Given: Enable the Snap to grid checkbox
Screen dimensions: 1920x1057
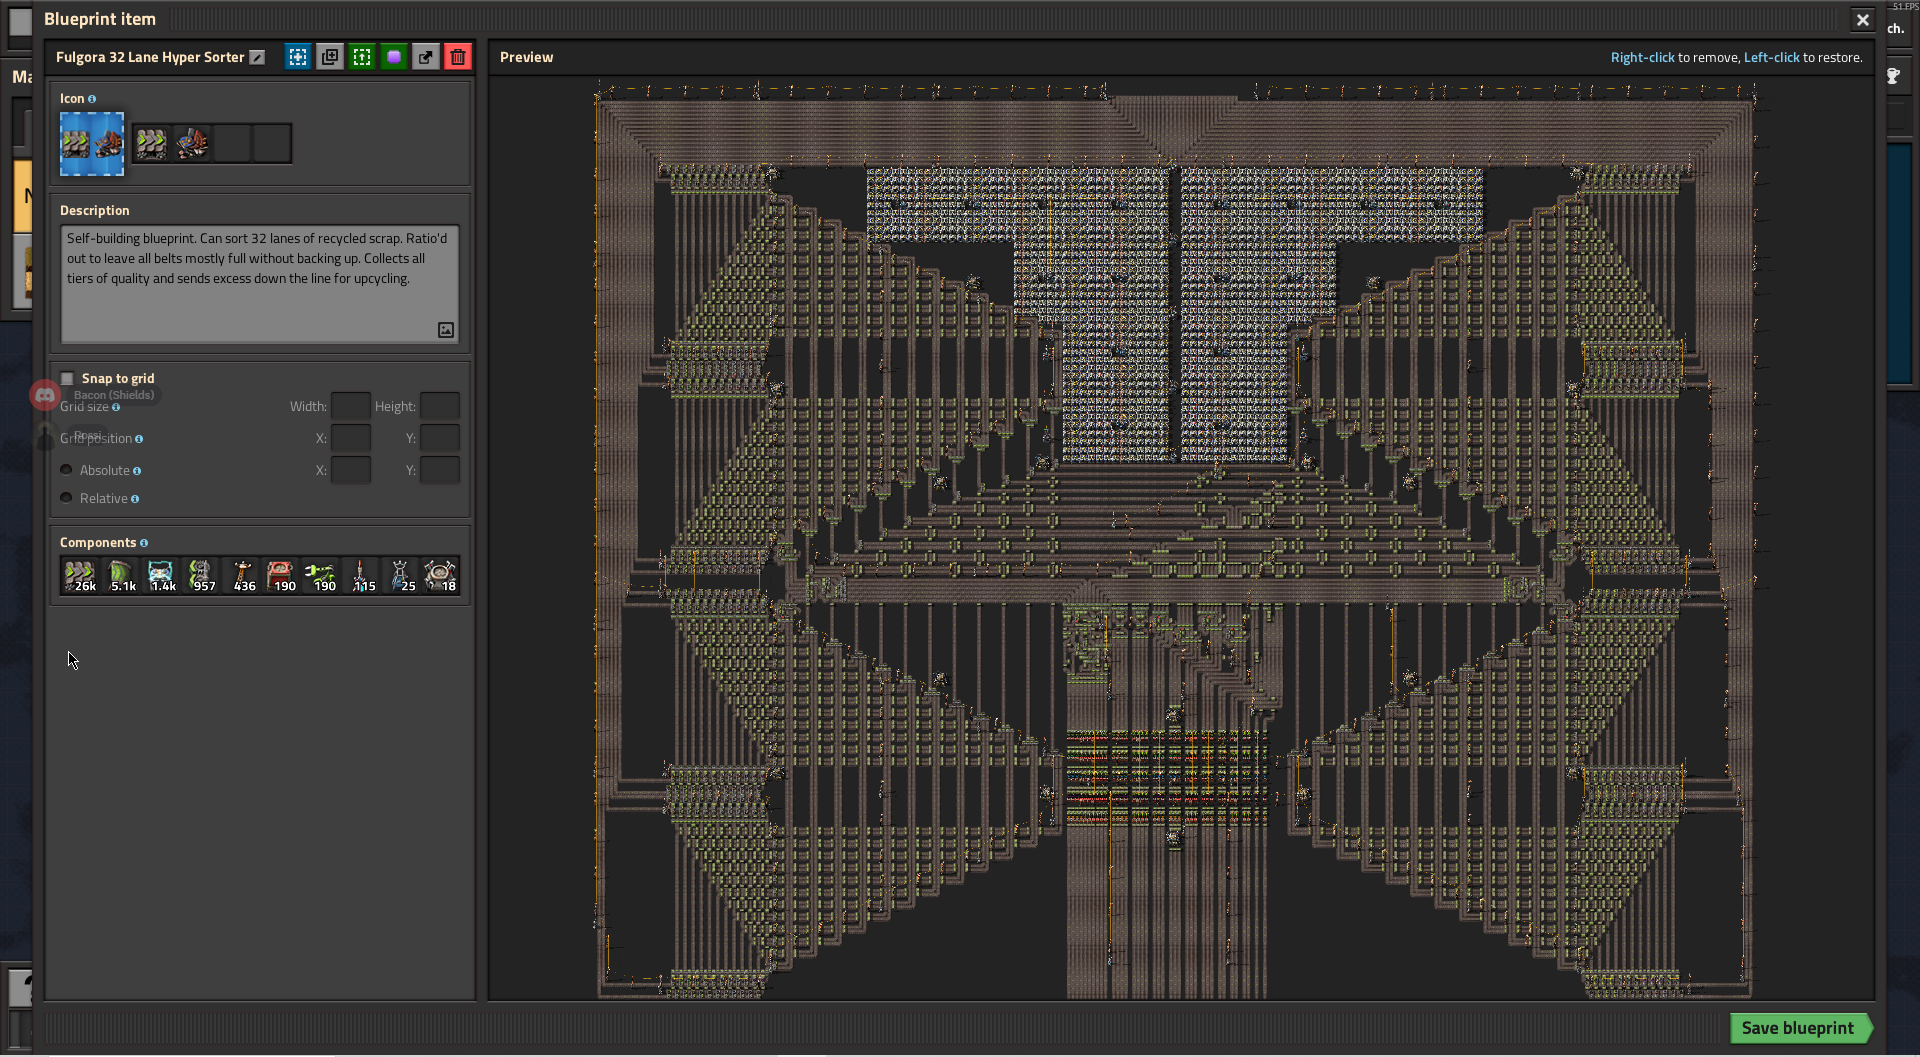Looking at the screenshot, I should 67,378.
